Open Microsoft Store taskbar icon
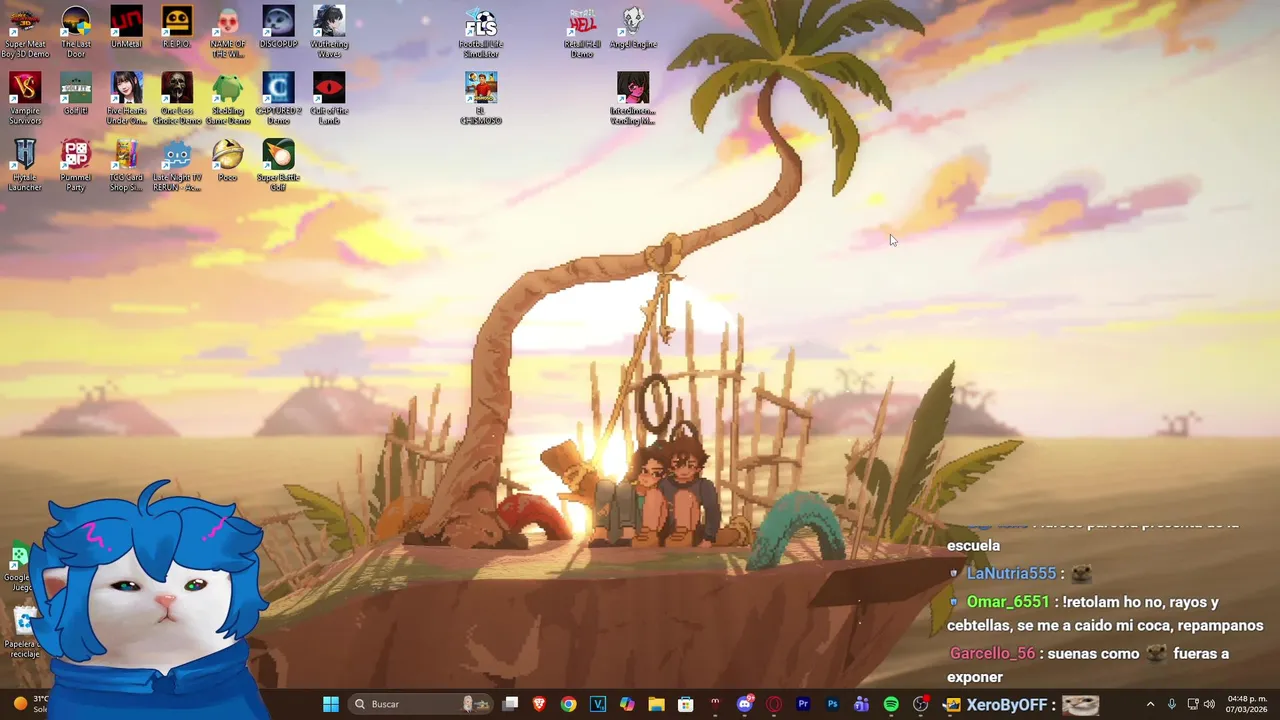This screenshot has width=1280, height=720. click(686, 704)
